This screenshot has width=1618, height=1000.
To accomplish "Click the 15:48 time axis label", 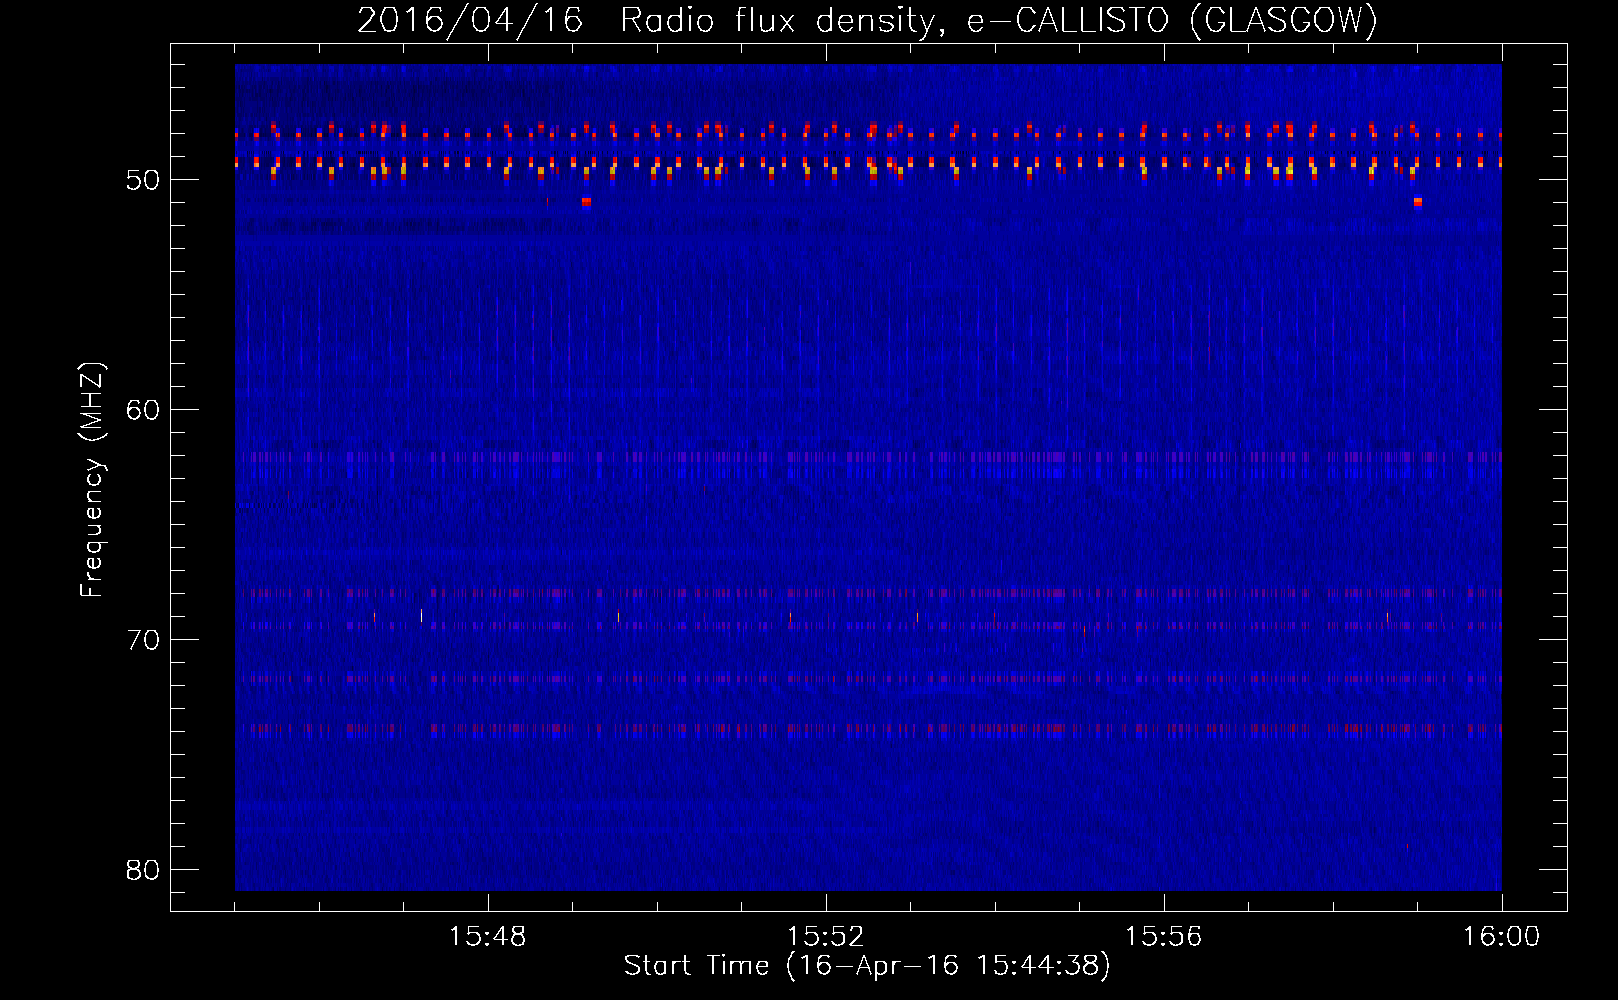I will coord(487,937).
